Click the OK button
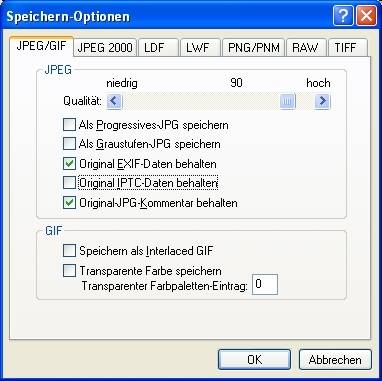Viewport: 382px width, 381px height. click(x=254, y=360)
